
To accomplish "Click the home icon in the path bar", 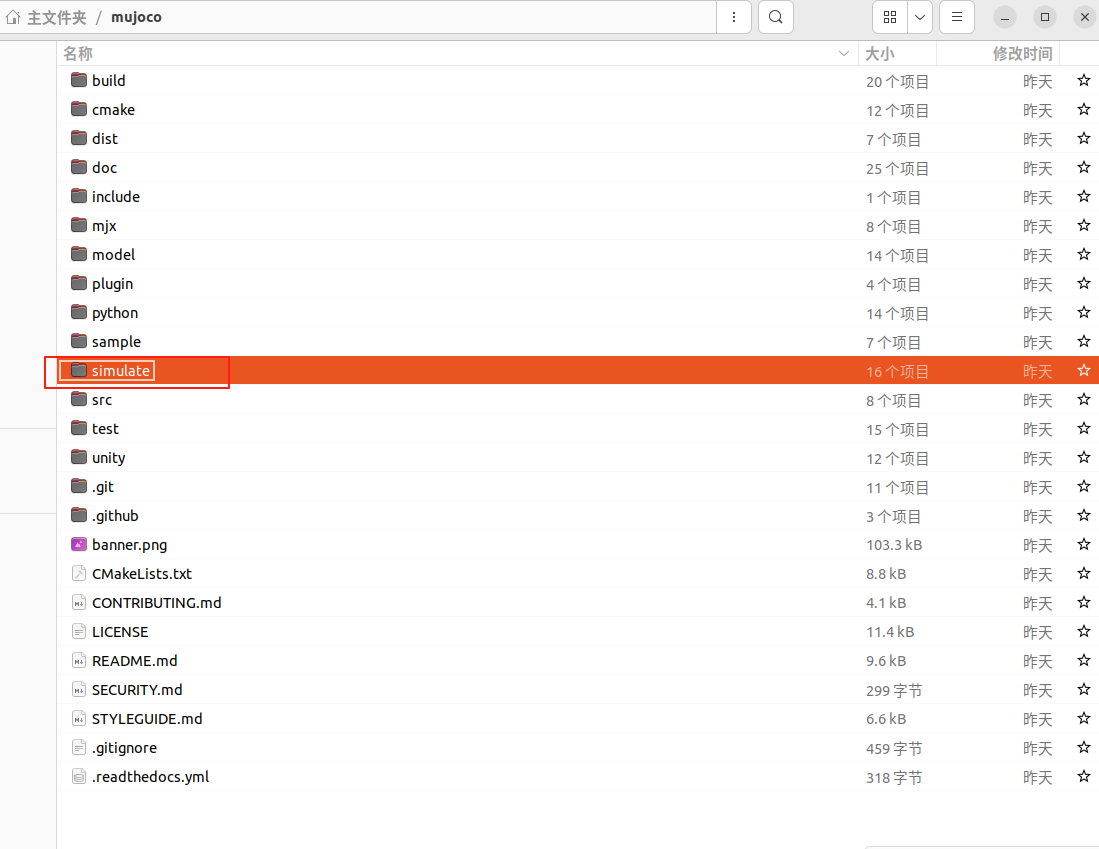I will click(13, 17).
